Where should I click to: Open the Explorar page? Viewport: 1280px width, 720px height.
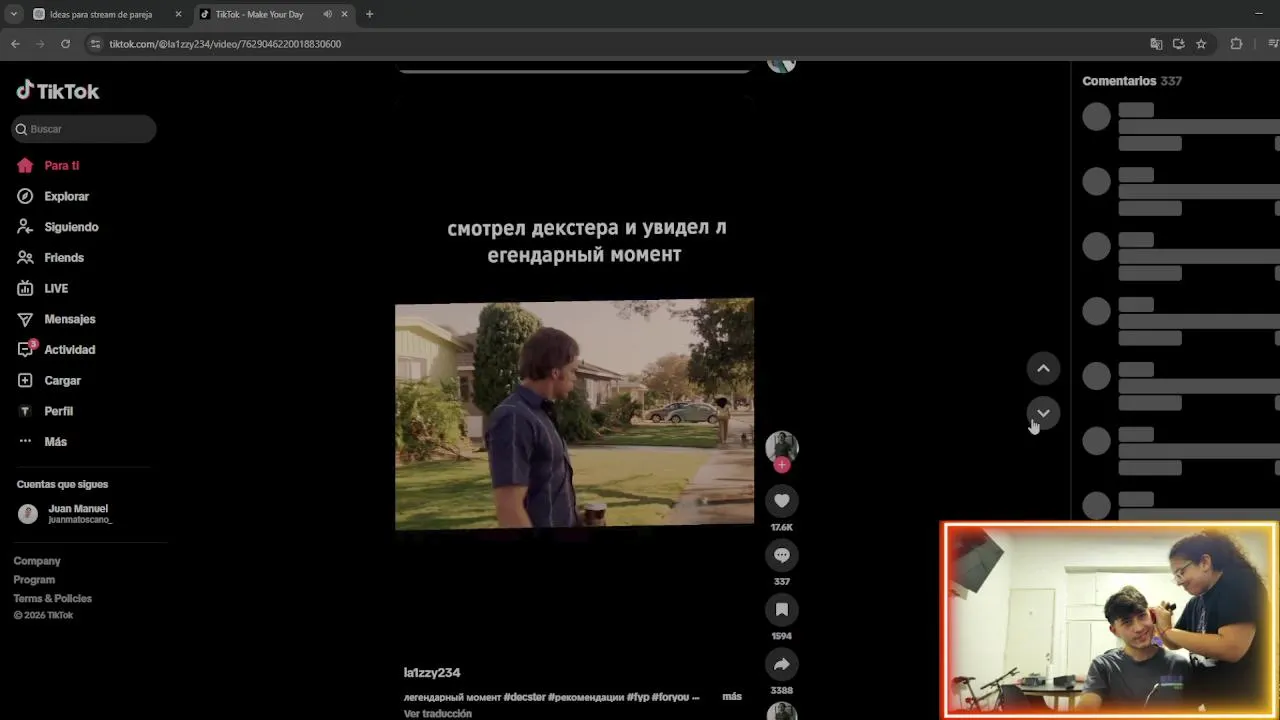tap(53, 197)
